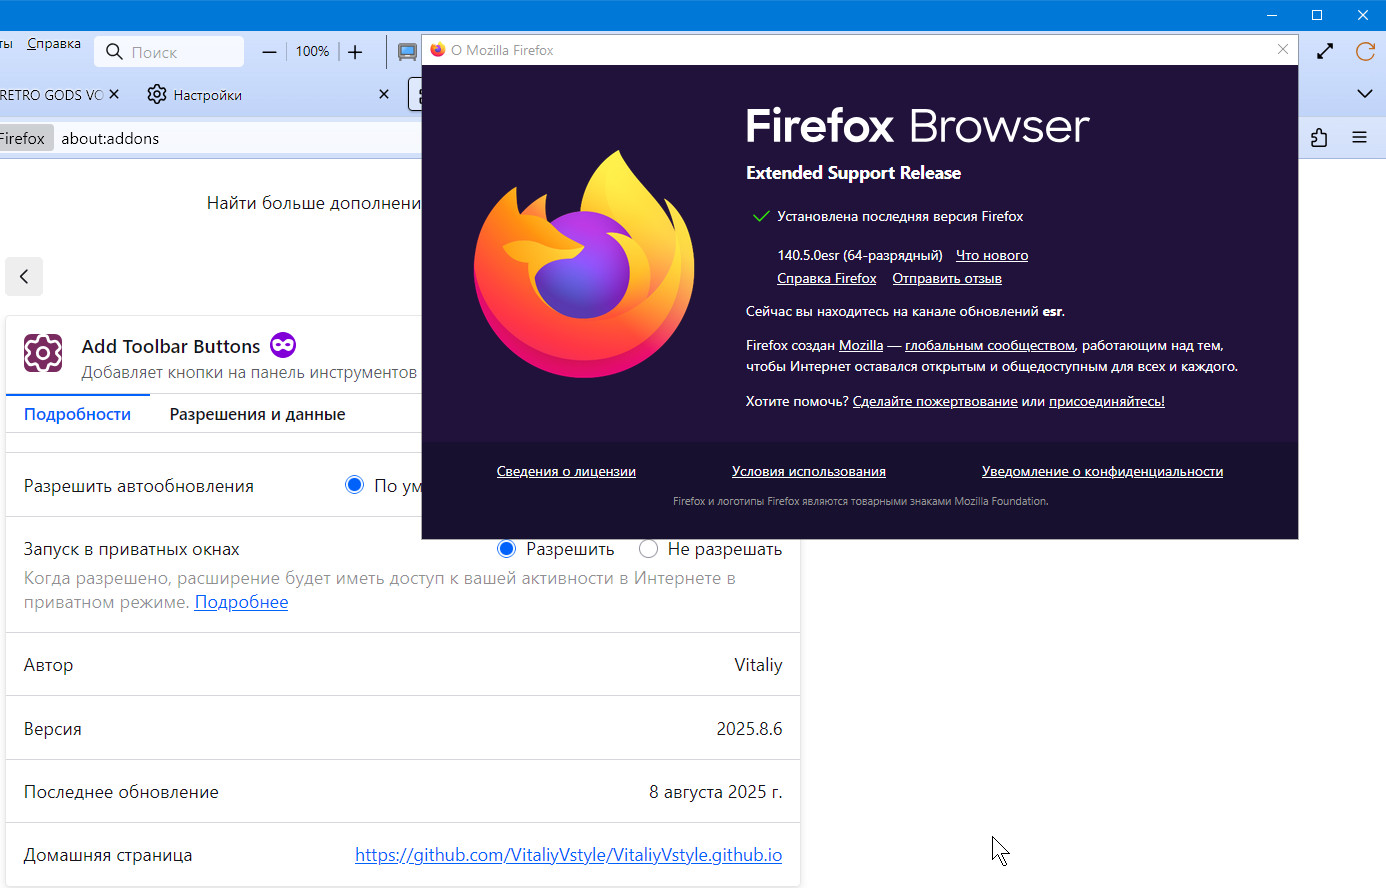Select the Разрешить radio for private windows
This screenshot has height=888, width=1386.
click(506, 549)
